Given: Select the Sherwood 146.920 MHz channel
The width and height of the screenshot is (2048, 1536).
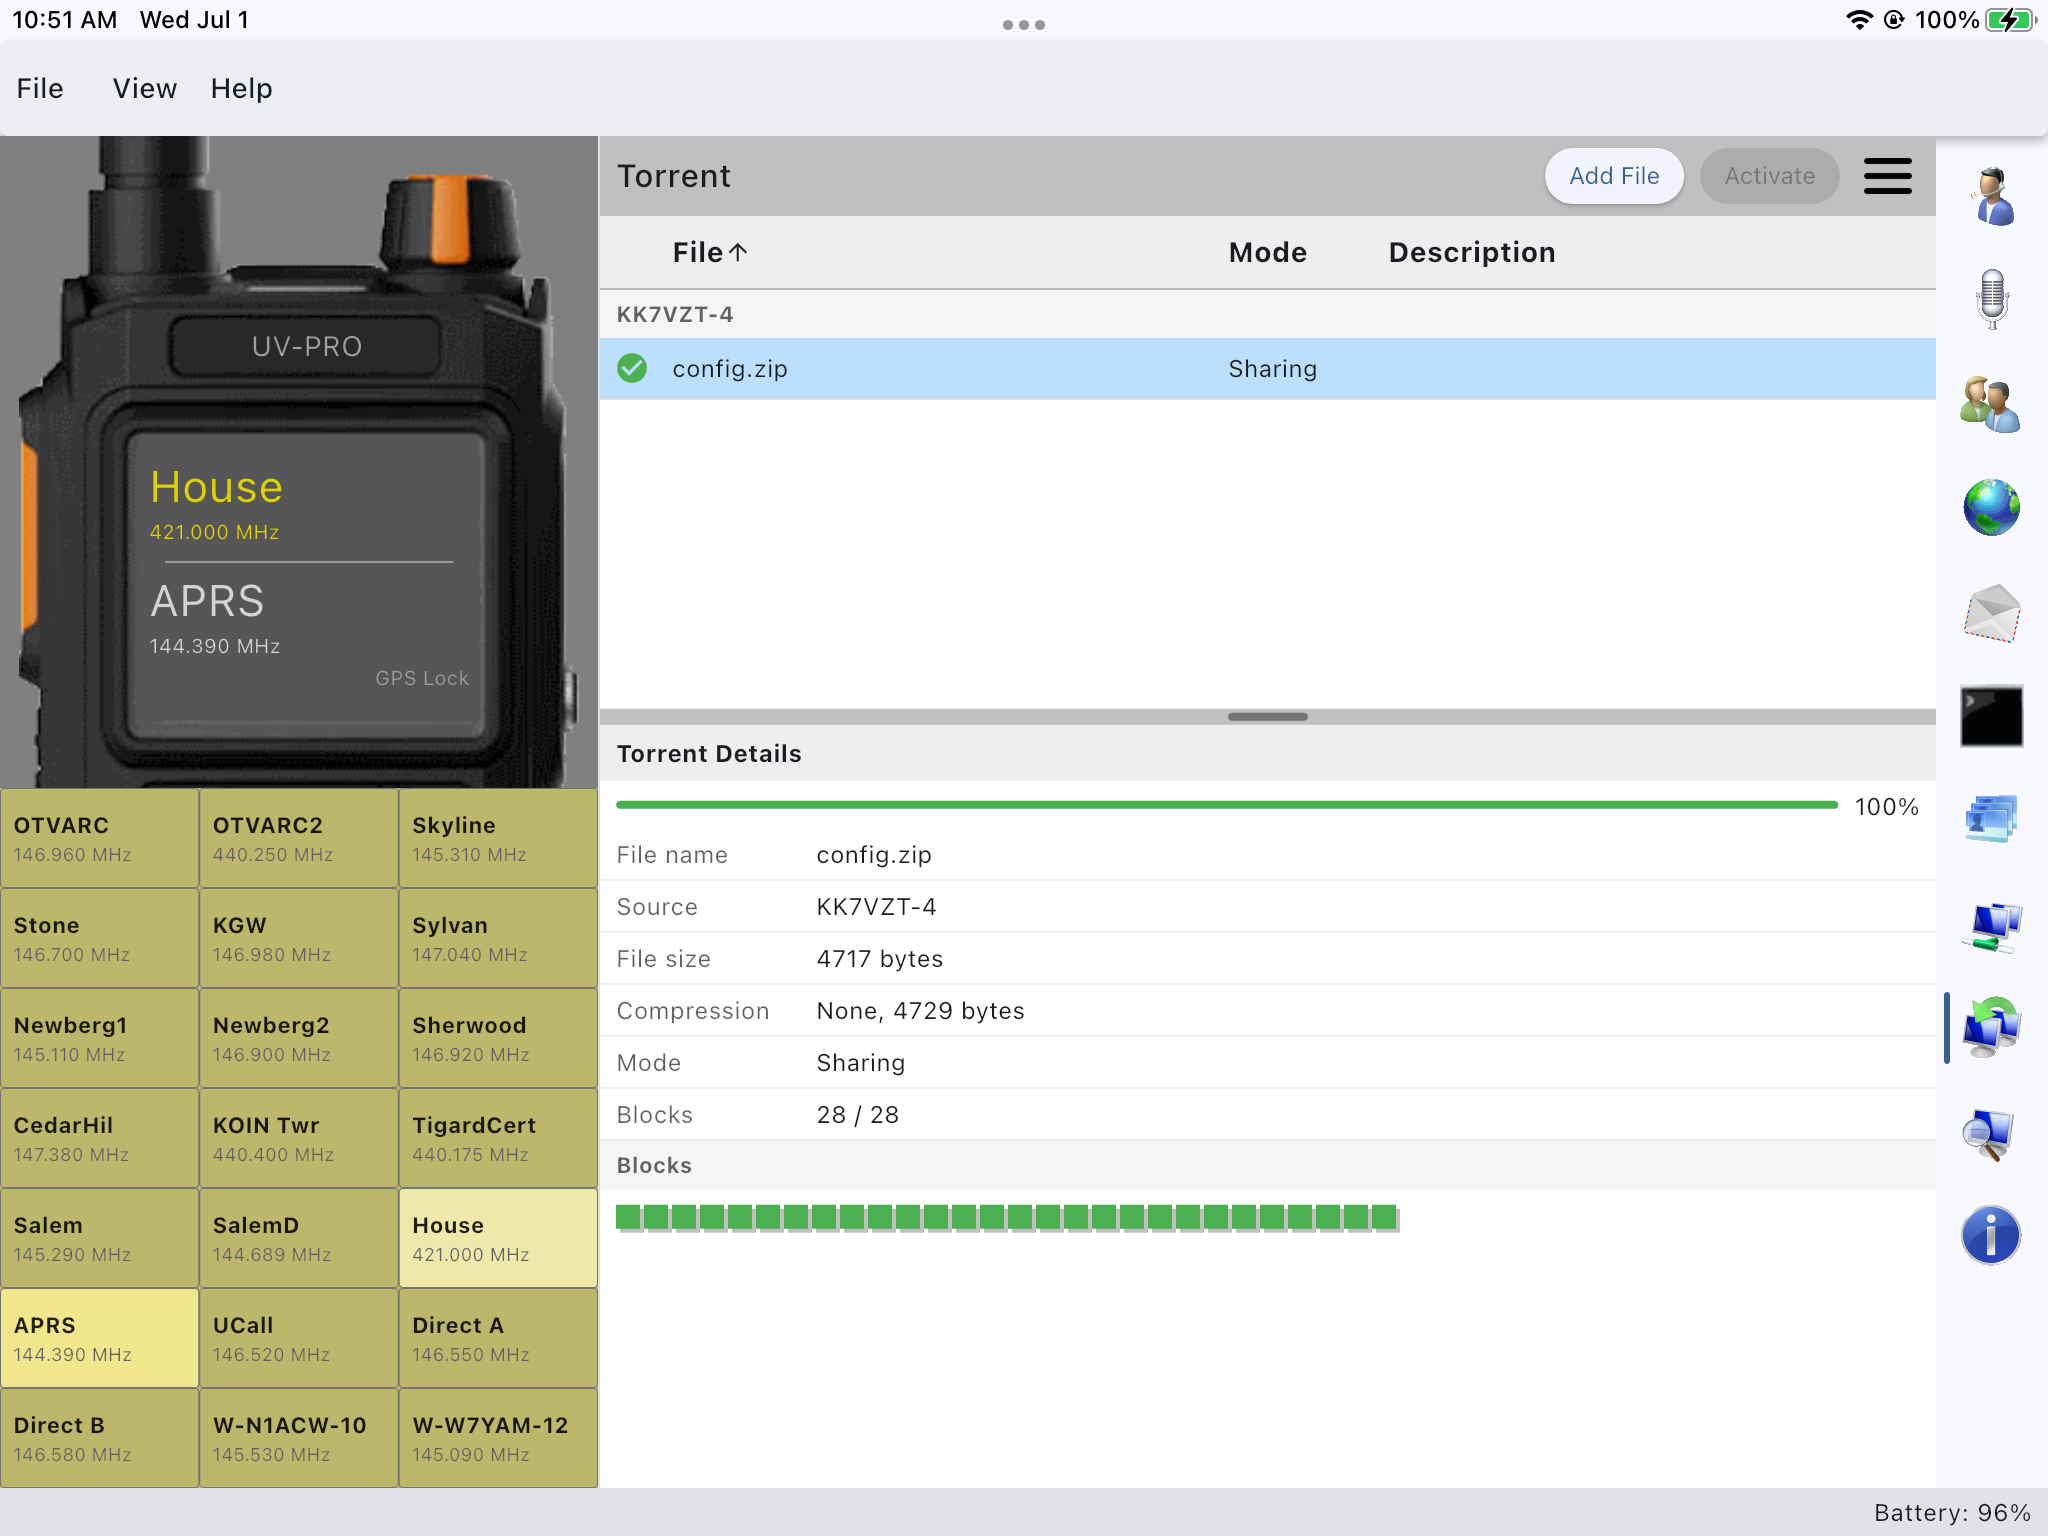Looking at the screenshot, I should 498,1038.
